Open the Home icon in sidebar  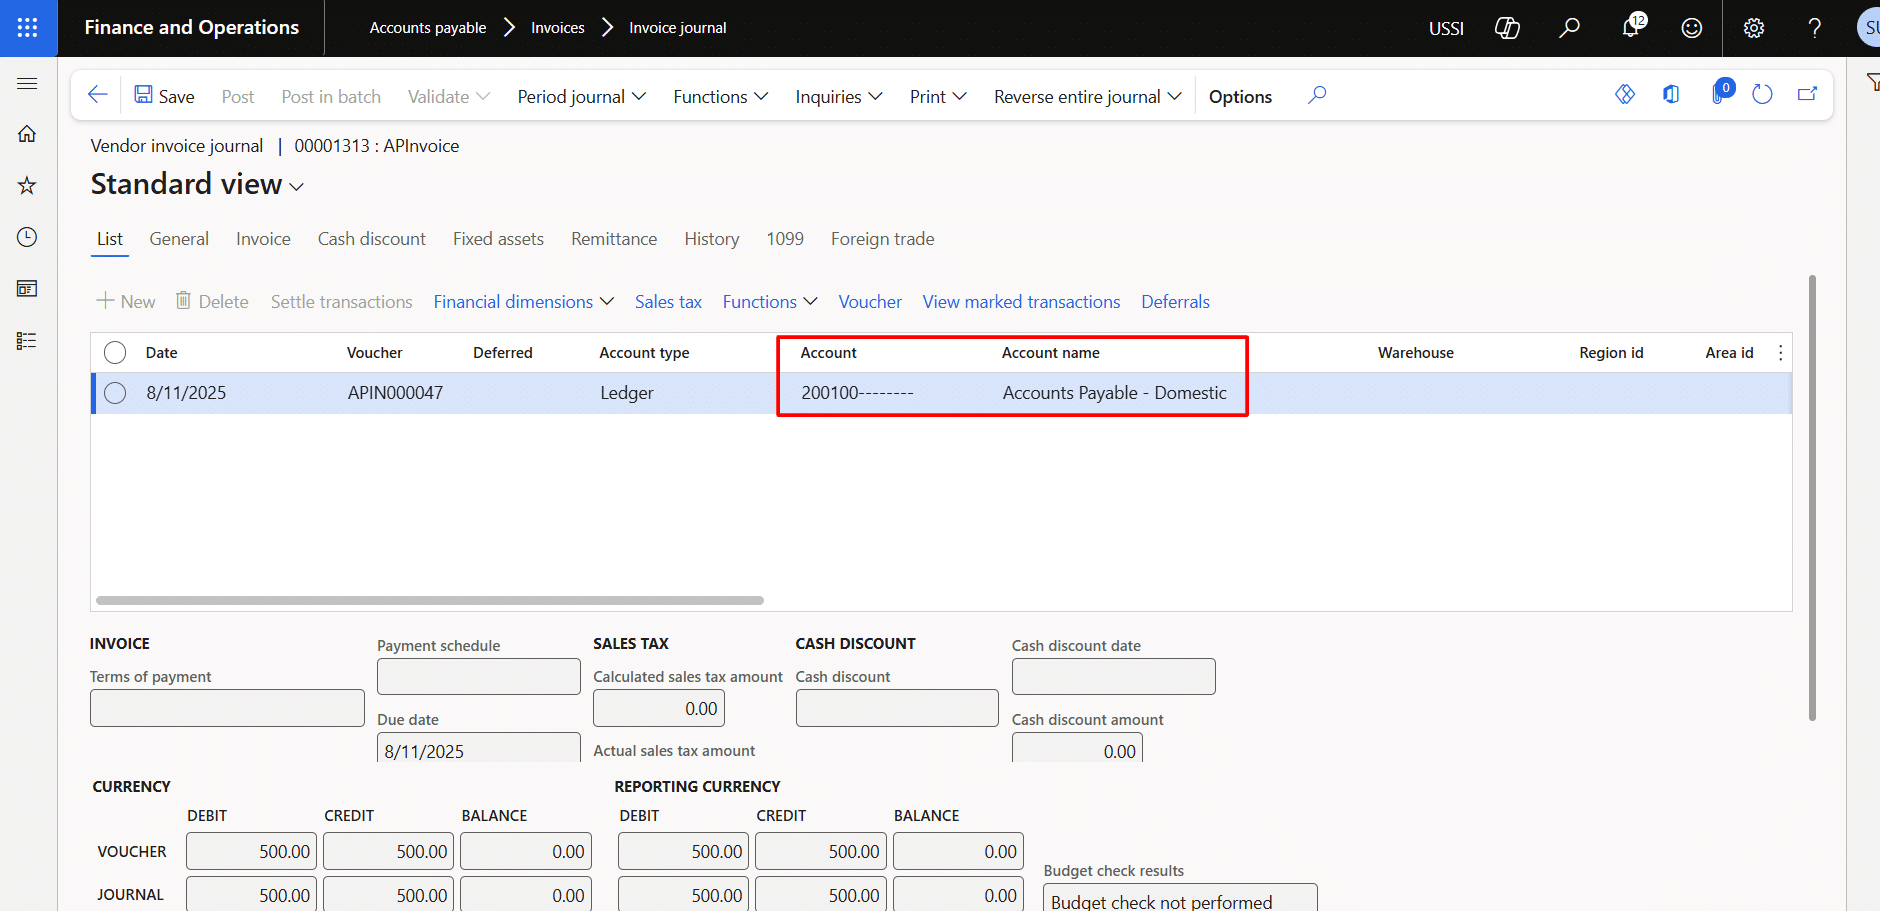[x=27, y=134]
